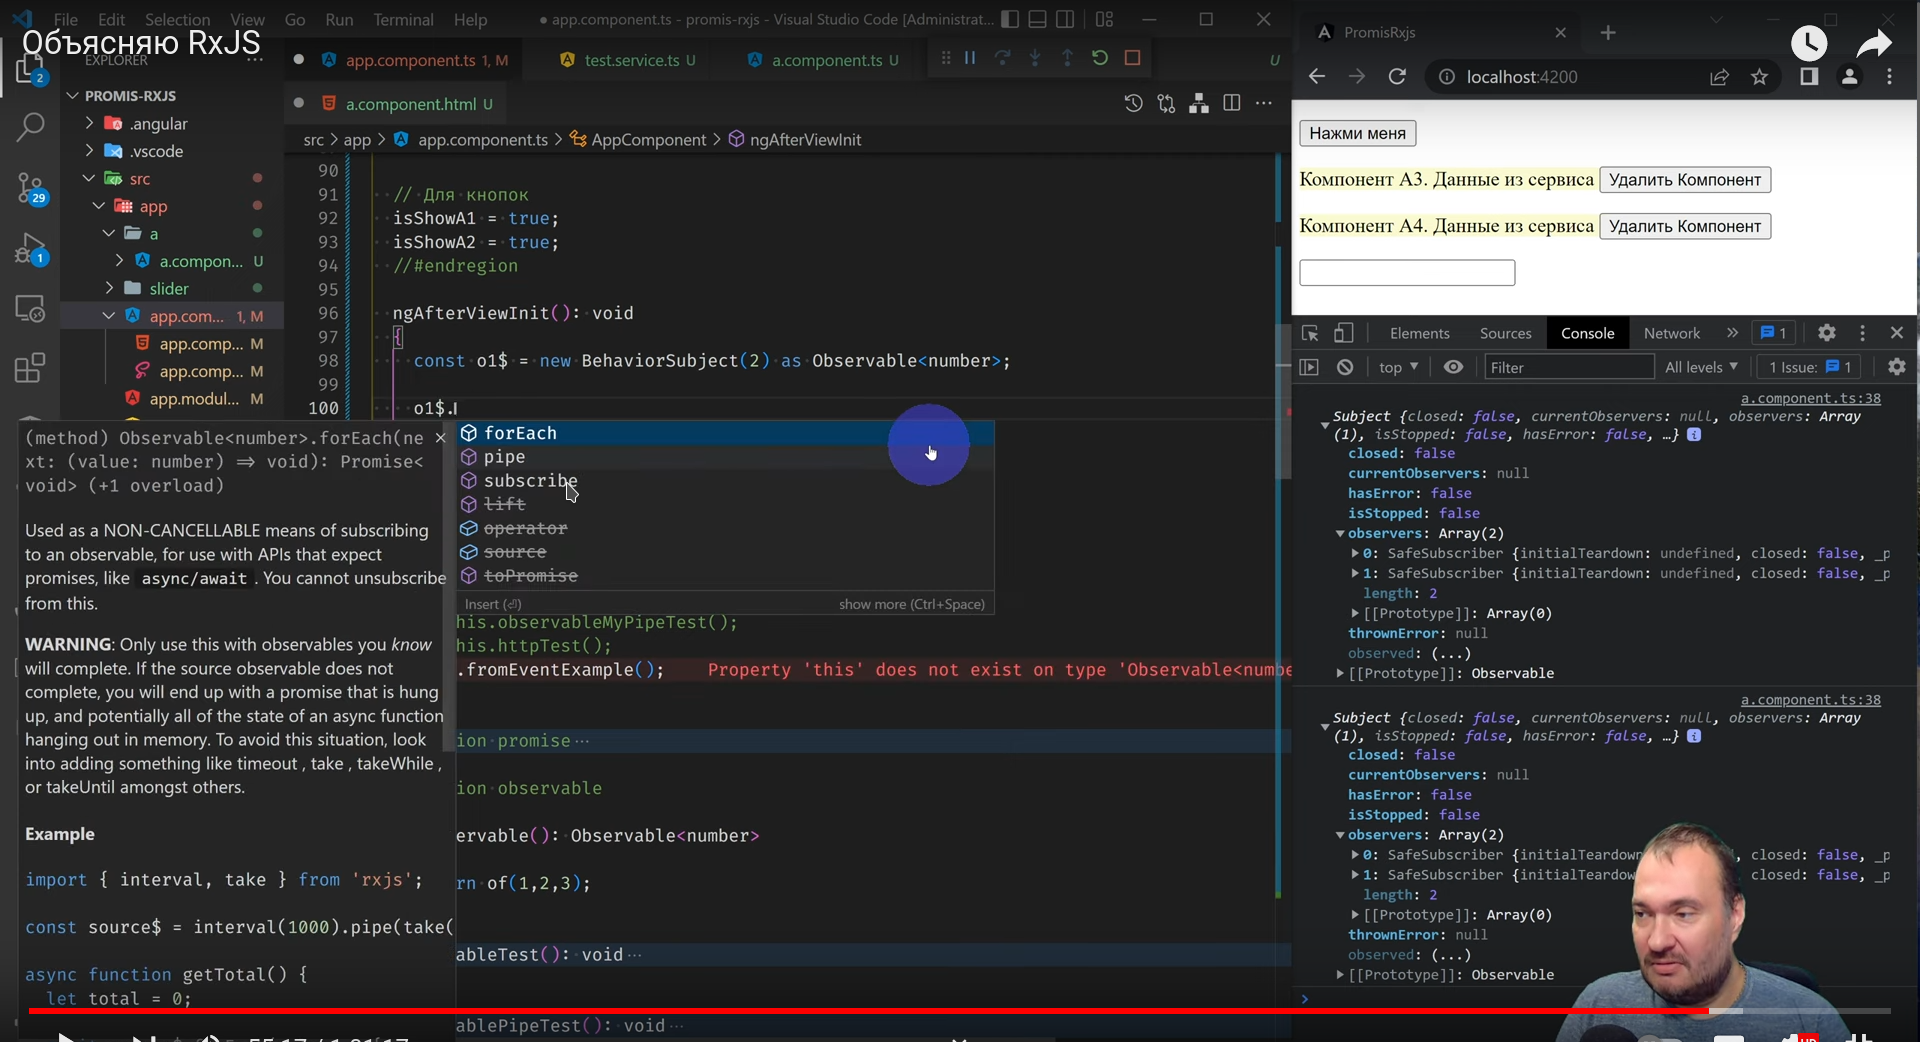Screen dimensions: 1920x1042
Task: Clear the DevTools console
Action: [x=1345, y=368]
